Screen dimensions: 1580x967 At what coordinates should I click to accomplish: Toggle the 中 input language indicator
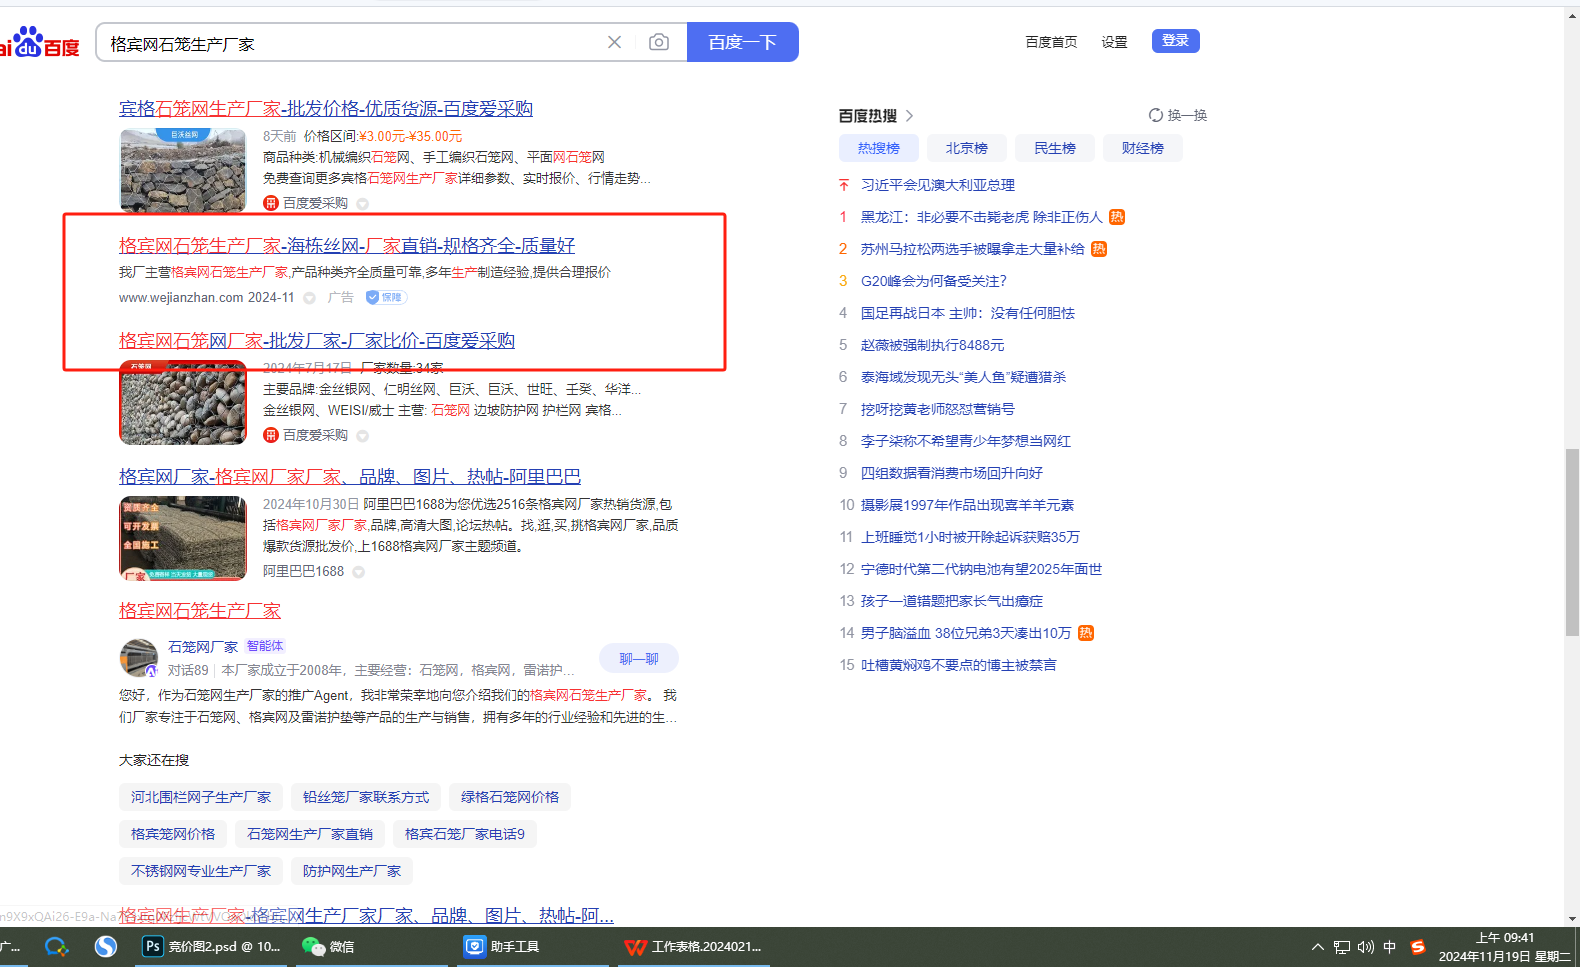coord(1389,947)
